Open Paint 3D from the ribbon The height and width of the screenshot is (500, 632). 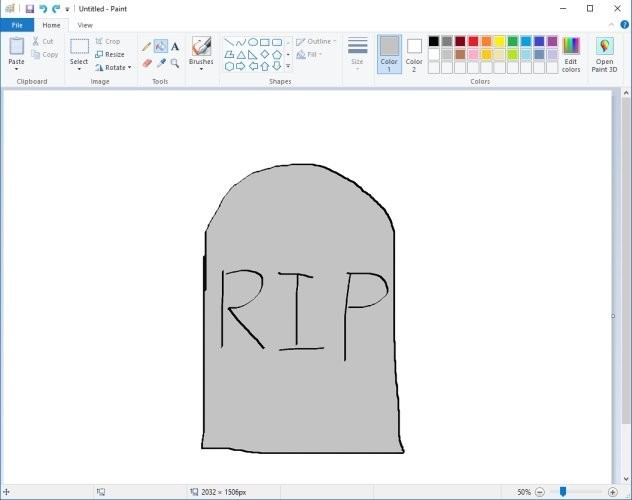tap(604, 54)
